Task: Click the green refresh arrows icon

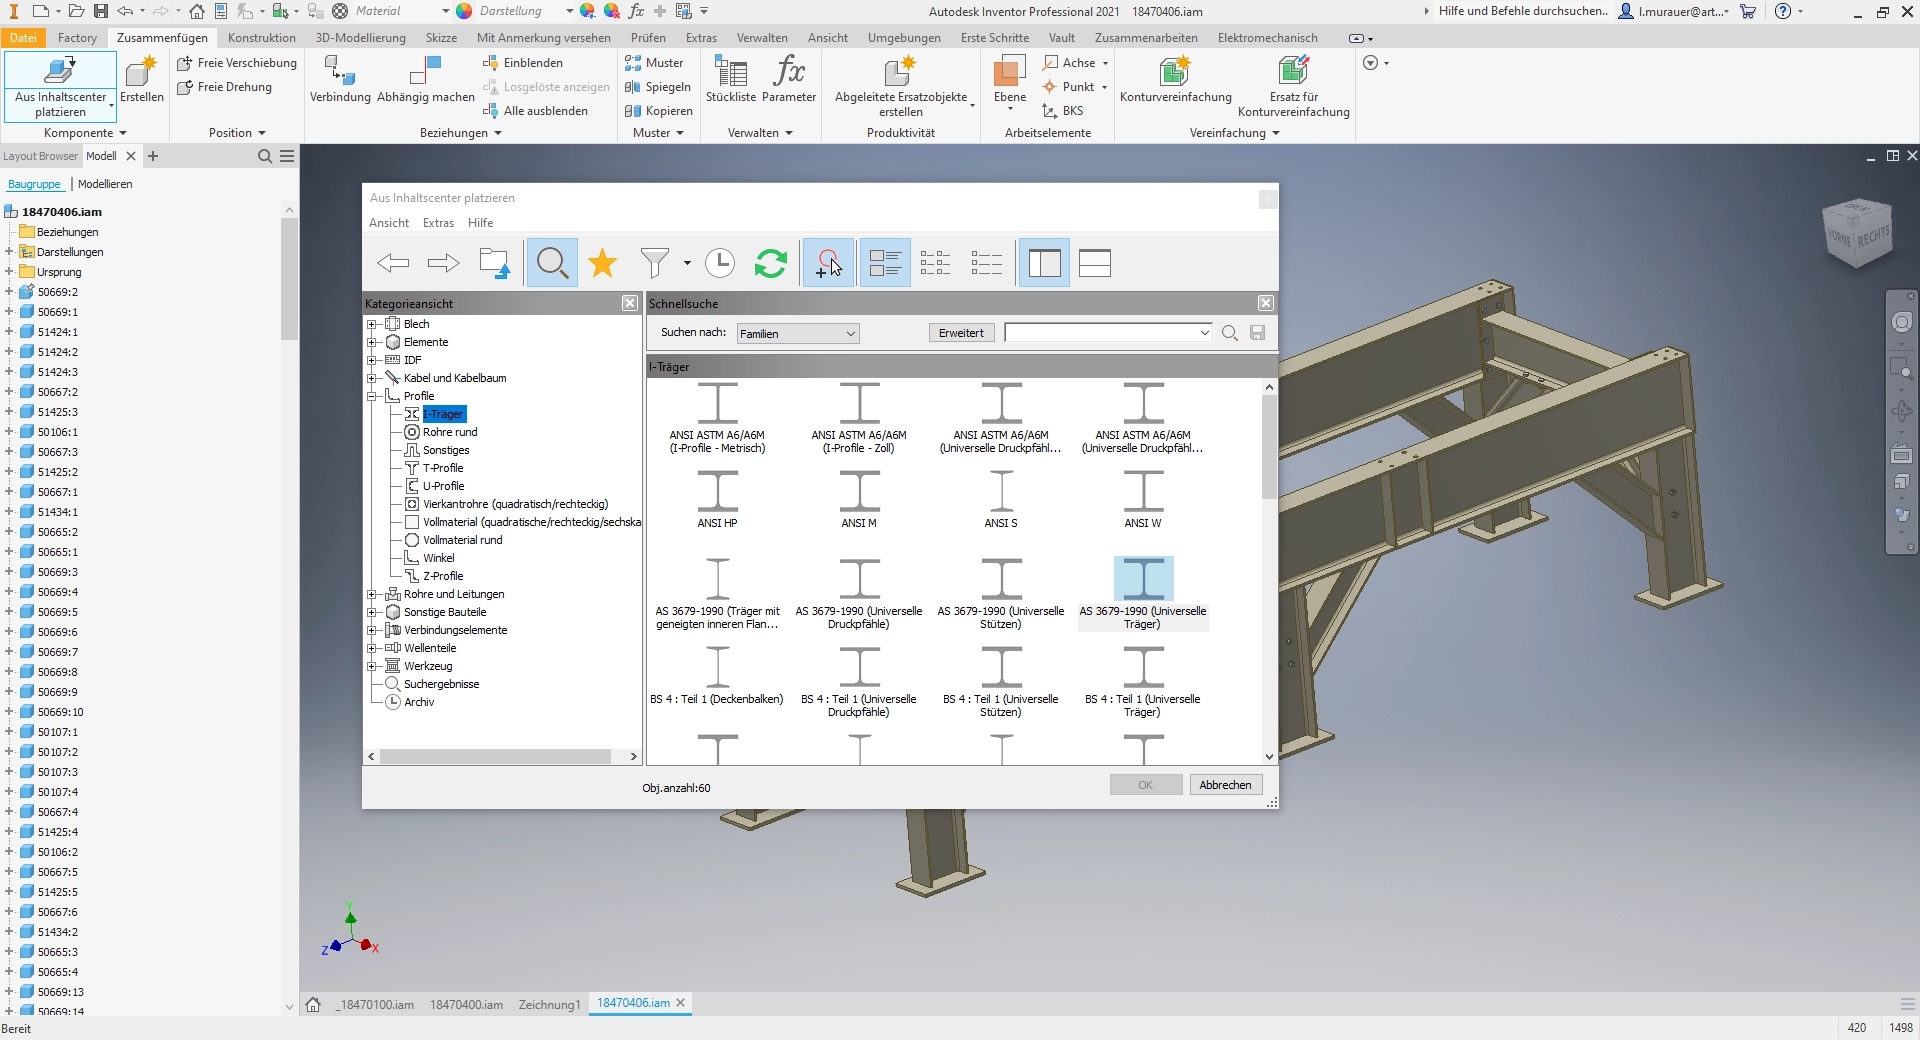Action: coord(770,263)
